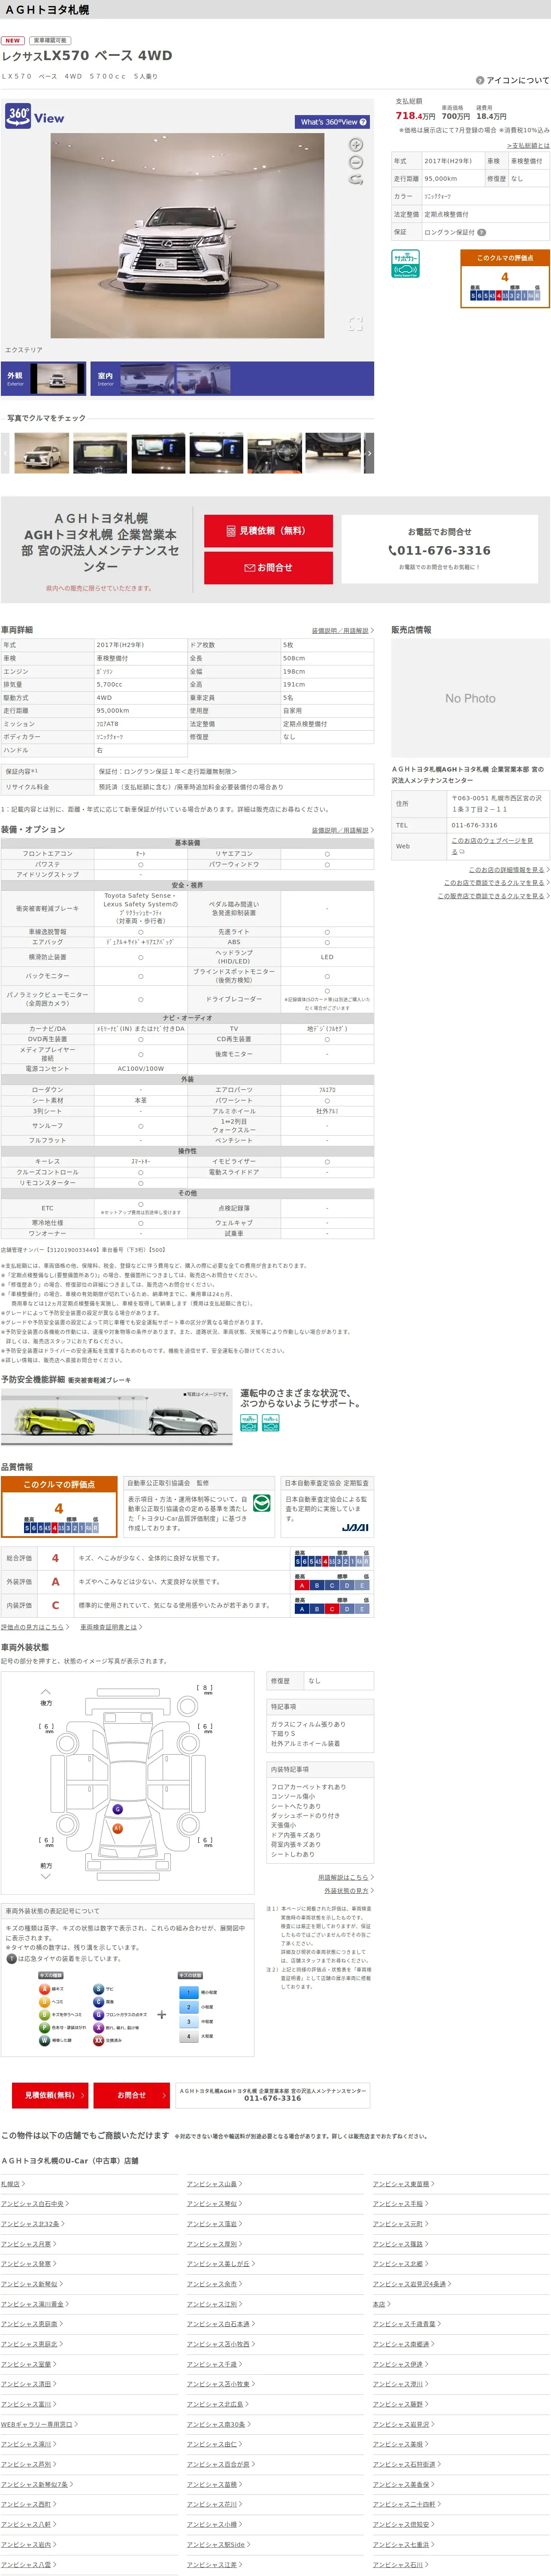551x2576 pixels.
Task: Open WEBギャラリー専用窓口 link
Action: [39, 2423]
